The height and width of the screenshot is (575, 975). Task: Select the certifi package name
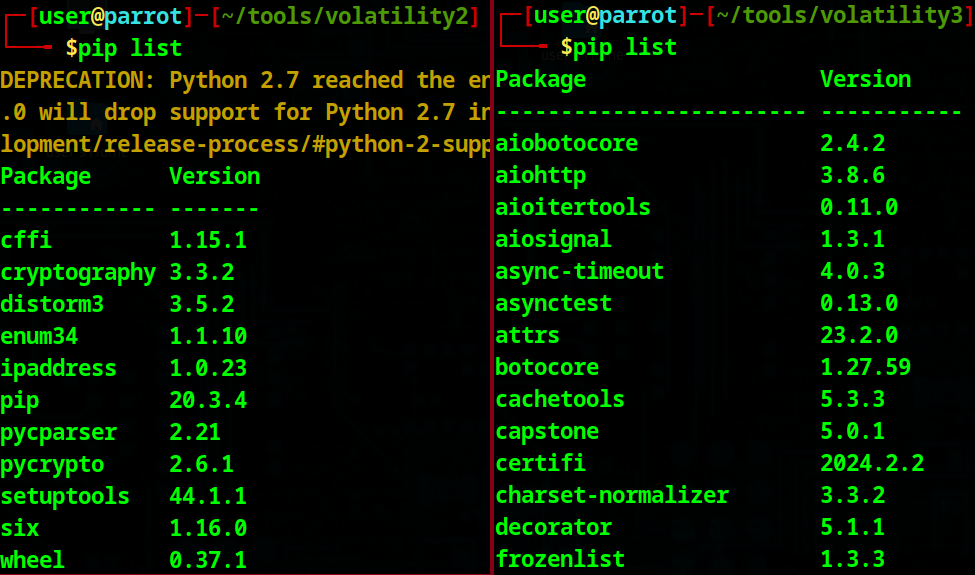click(x=540, y=464)
